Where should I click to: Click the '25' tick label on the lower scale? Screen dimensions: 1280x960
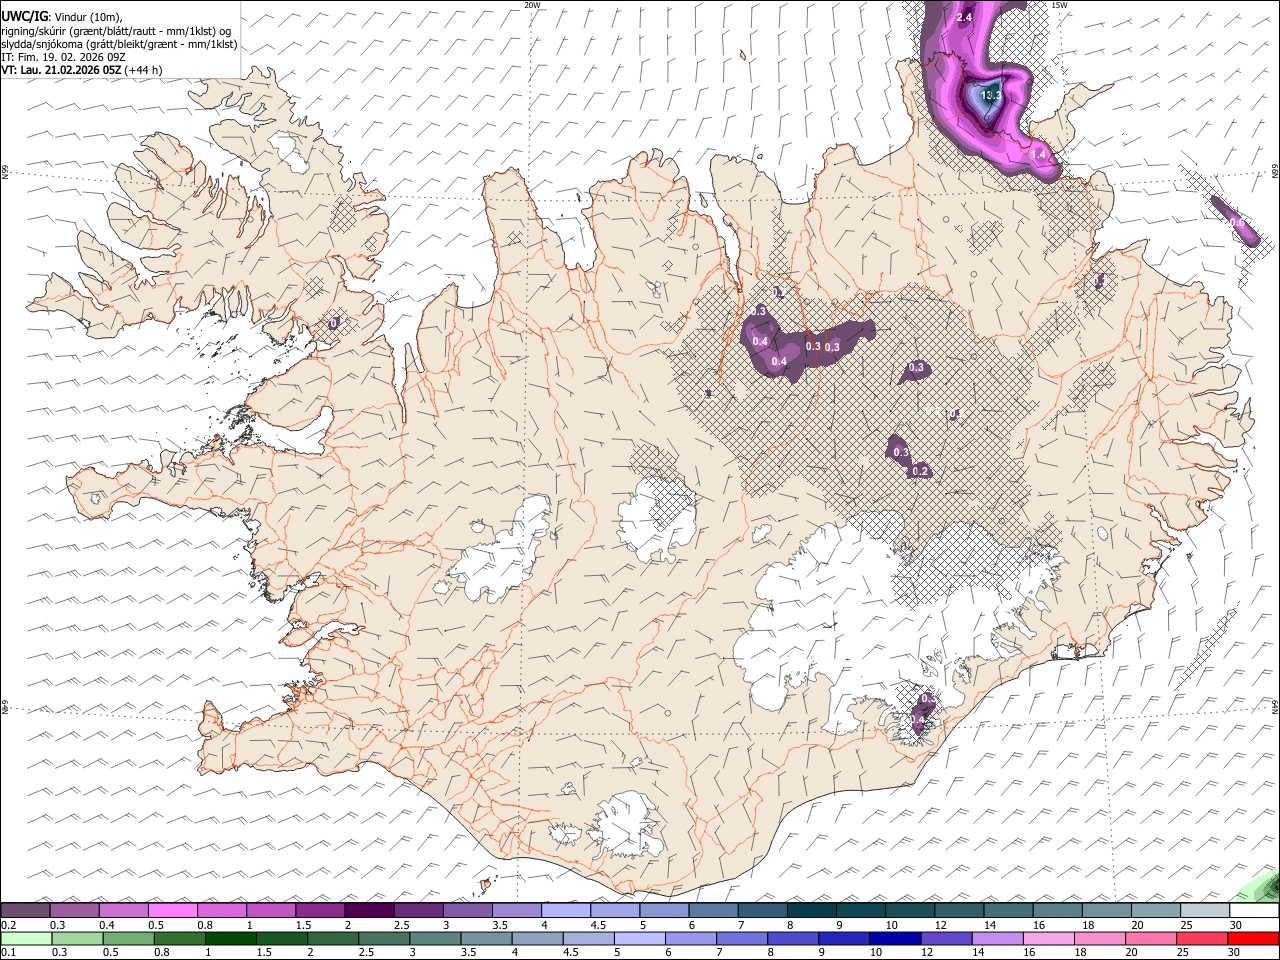(1184, 953)
